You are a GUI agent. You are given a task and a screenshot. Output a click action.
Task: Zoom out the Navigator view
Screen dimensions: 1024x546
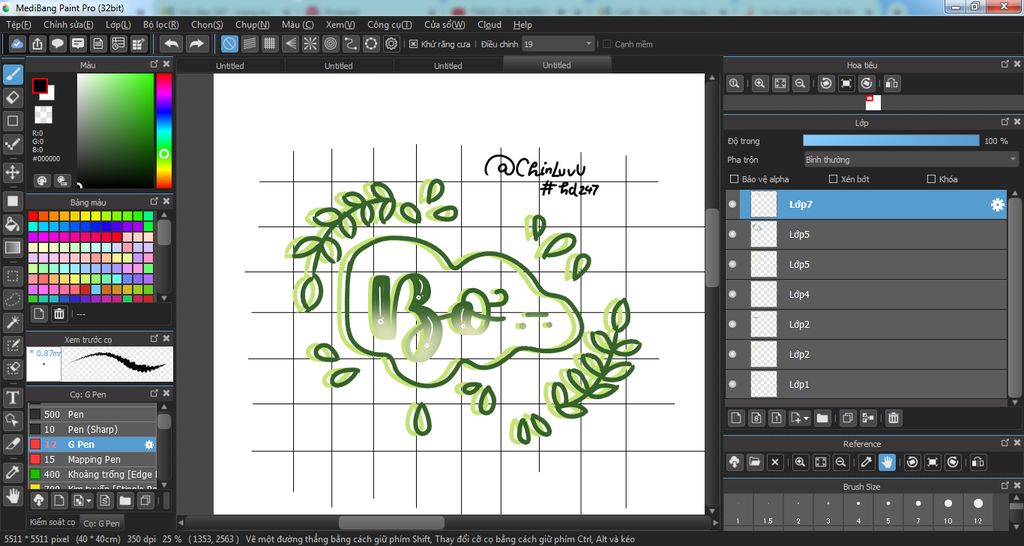point(800,84)
